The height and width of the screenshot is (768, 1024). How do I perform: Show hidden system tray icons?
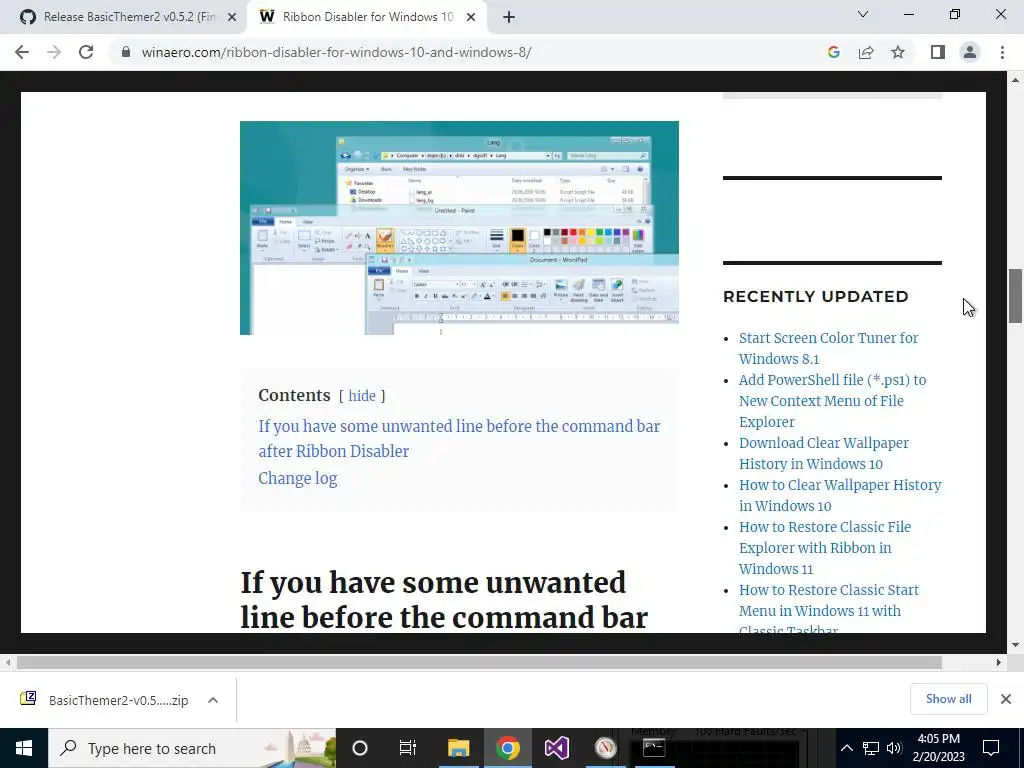pyautogui.click(x=846, y=748)
